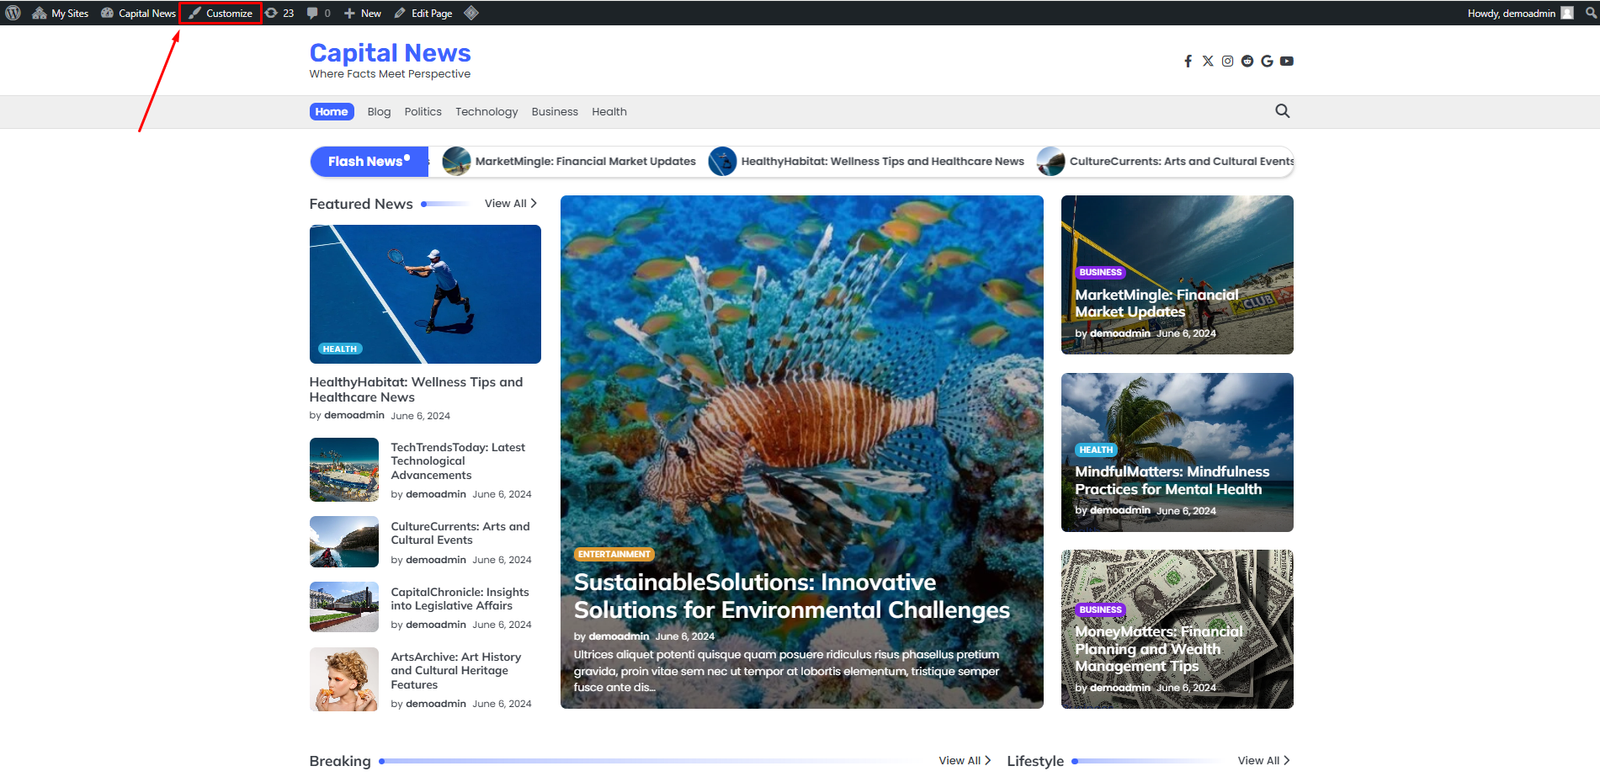Click the Breaking section heading

click(340, 761)
